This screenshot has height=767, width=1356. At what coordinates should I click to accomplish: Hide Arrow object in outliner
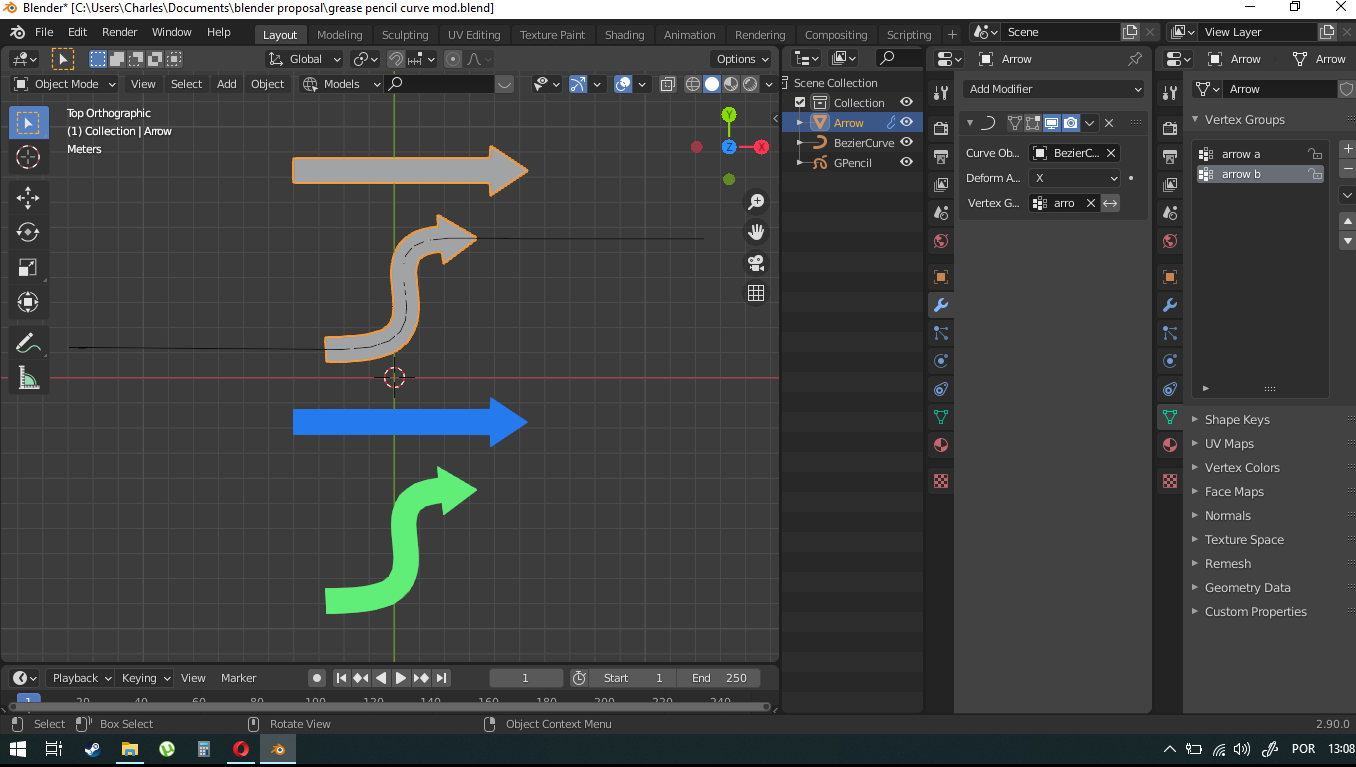click(907, 122)
